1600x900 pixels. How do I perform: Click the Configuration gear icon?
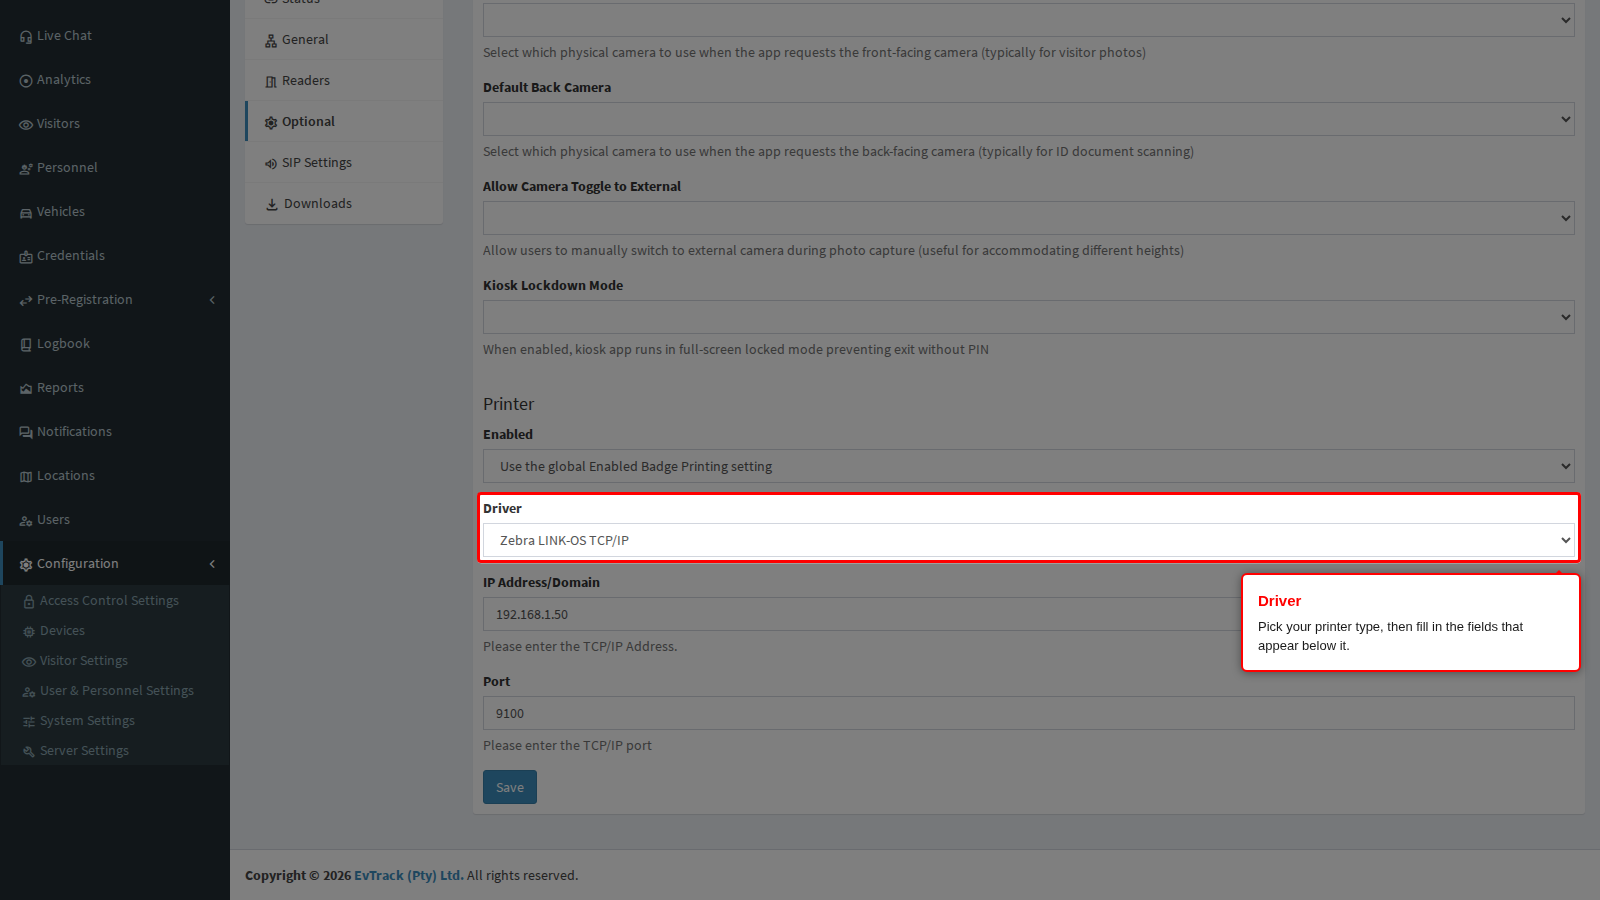(26, 565)
